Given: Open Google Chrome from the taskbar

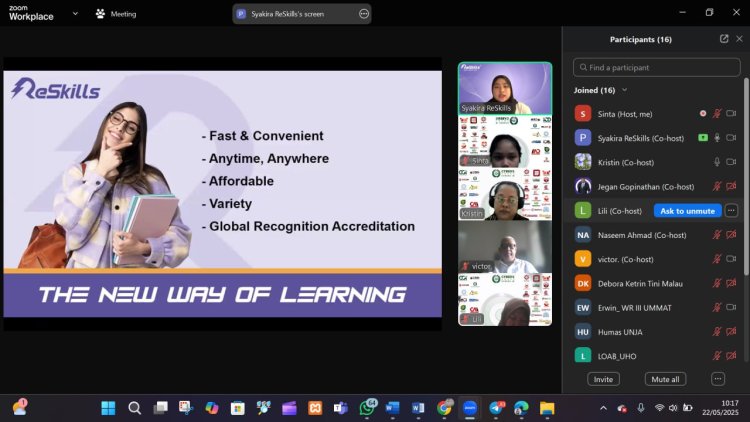Looking at the screenshot, I should pyautogui.click(x=444, y=408).
